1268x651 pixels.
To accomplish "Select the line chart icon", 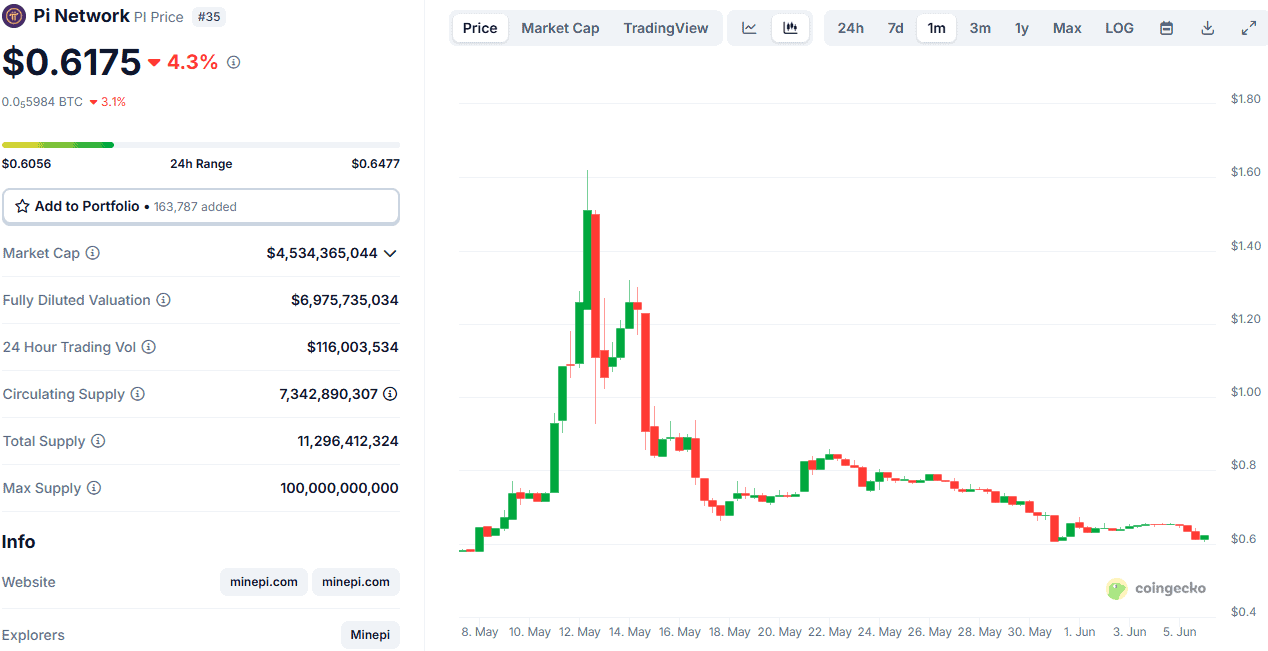I will 748,27.
